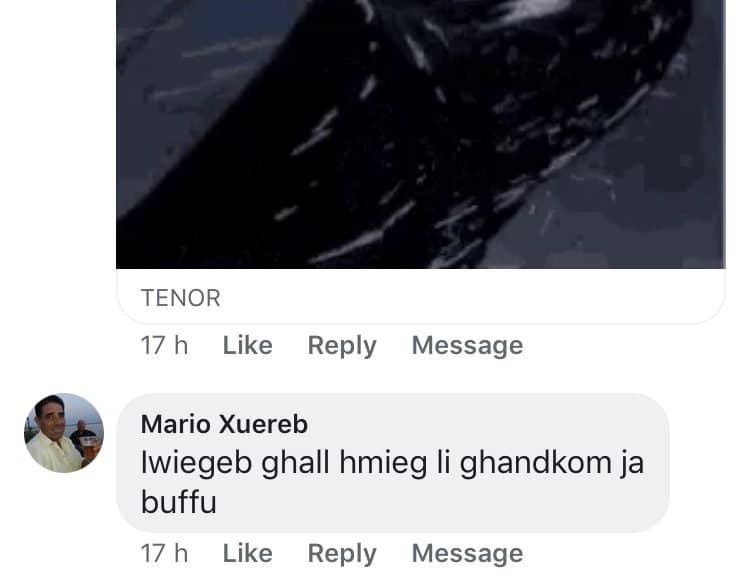
Task: Click the TENOR source label
Action: pyautogui.click(x=181, y=298)
